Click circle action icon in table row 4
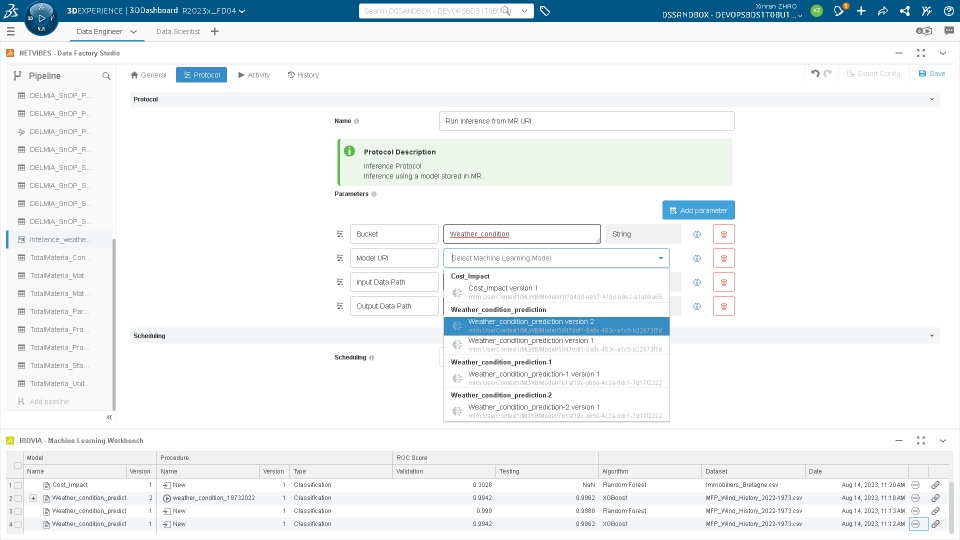Screen dimensions: 960x540 coord(915,524)
